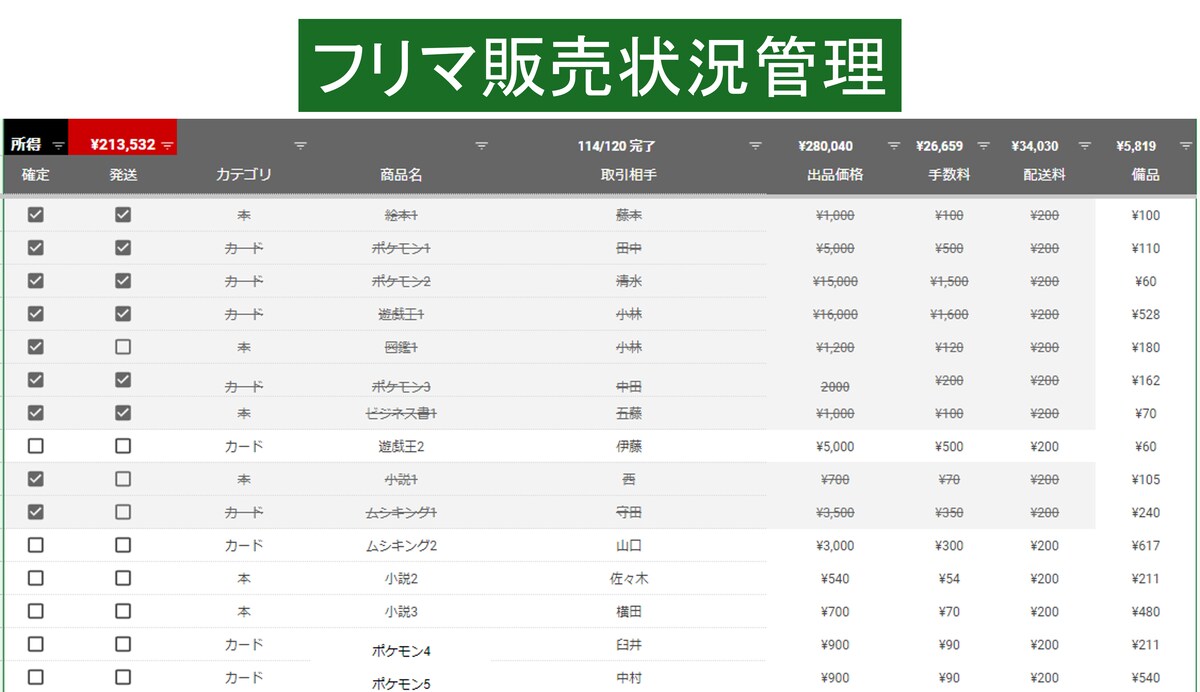Screen dimensions: 1200x692
Task: Click the partner cell 佐々木
Action: (629, 578)
